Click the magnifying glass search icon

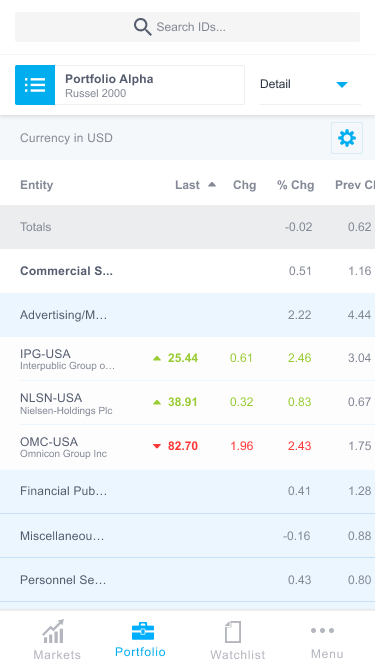coord(142,27)
